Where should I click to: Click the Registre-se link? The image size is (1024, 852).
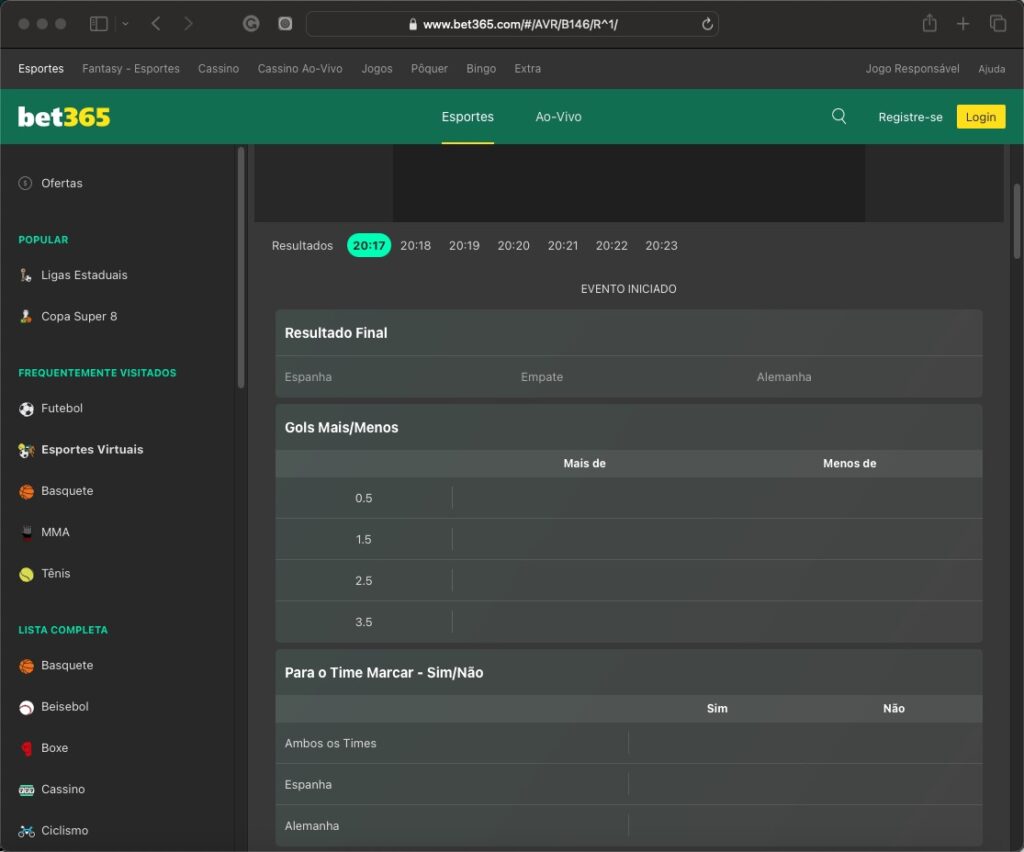click(910, 118)
